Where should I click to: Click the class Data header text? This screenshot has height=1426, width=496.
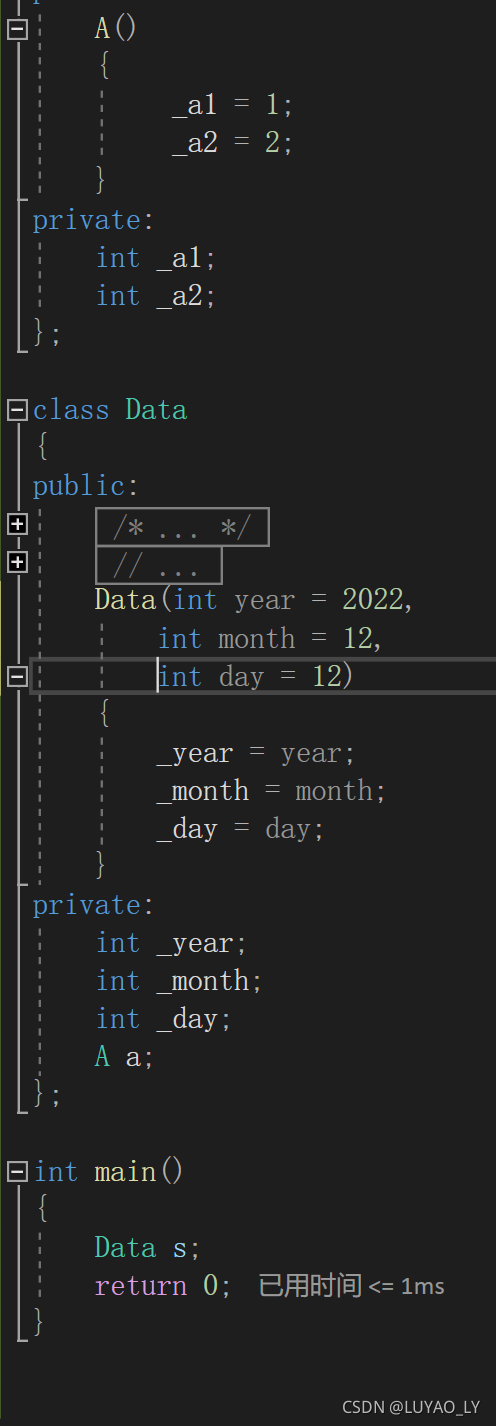(x=110, y=410)
